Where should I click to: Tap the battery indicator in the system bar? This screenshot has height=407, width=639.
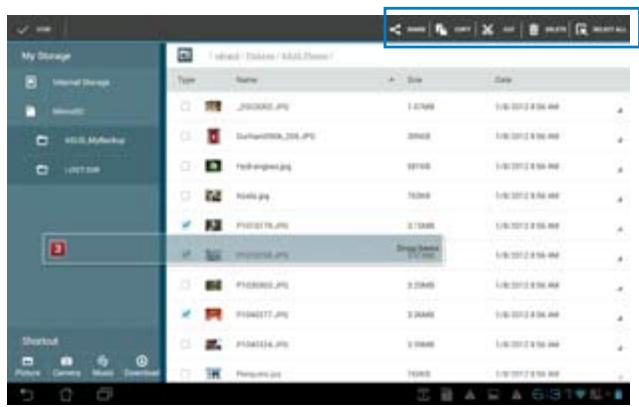(618, 394)
